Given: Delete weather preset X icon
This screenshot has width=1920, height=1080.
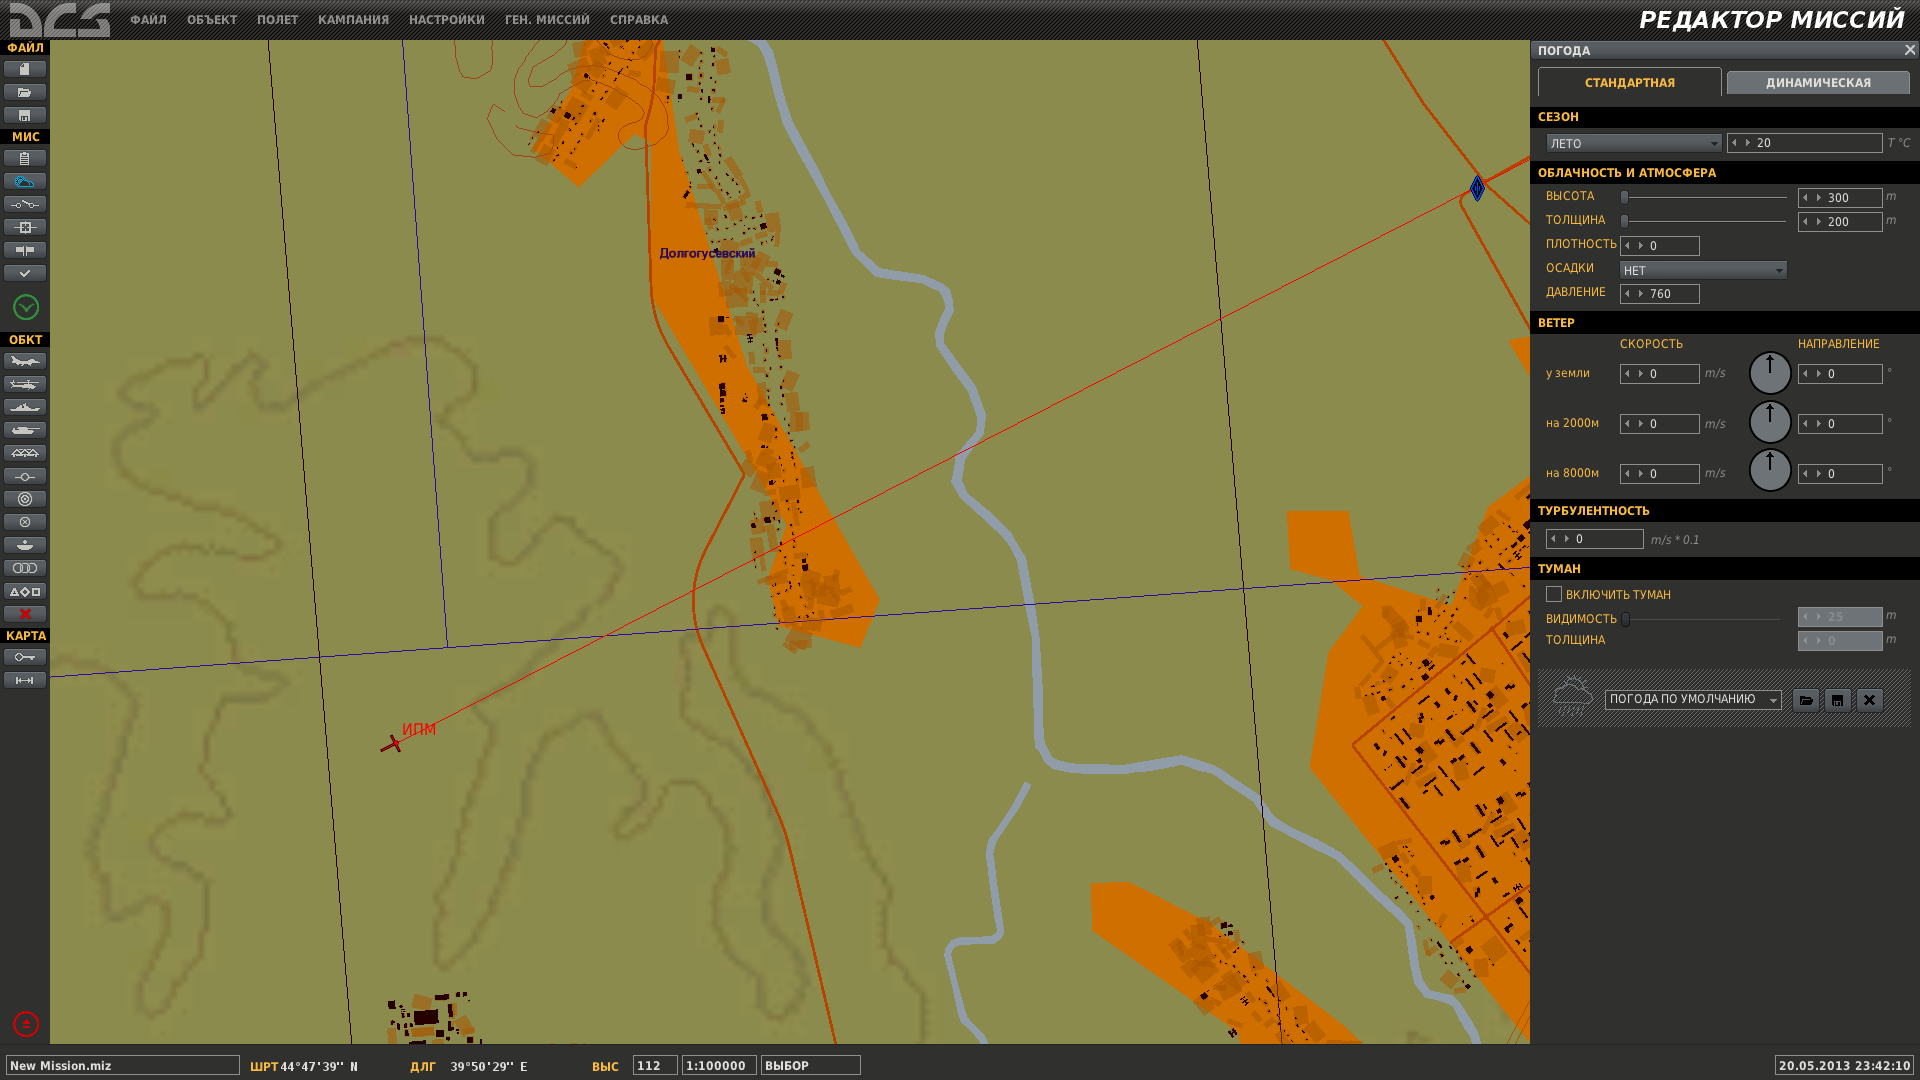Looking at the screenshot, I should (x=1870, y=700).
